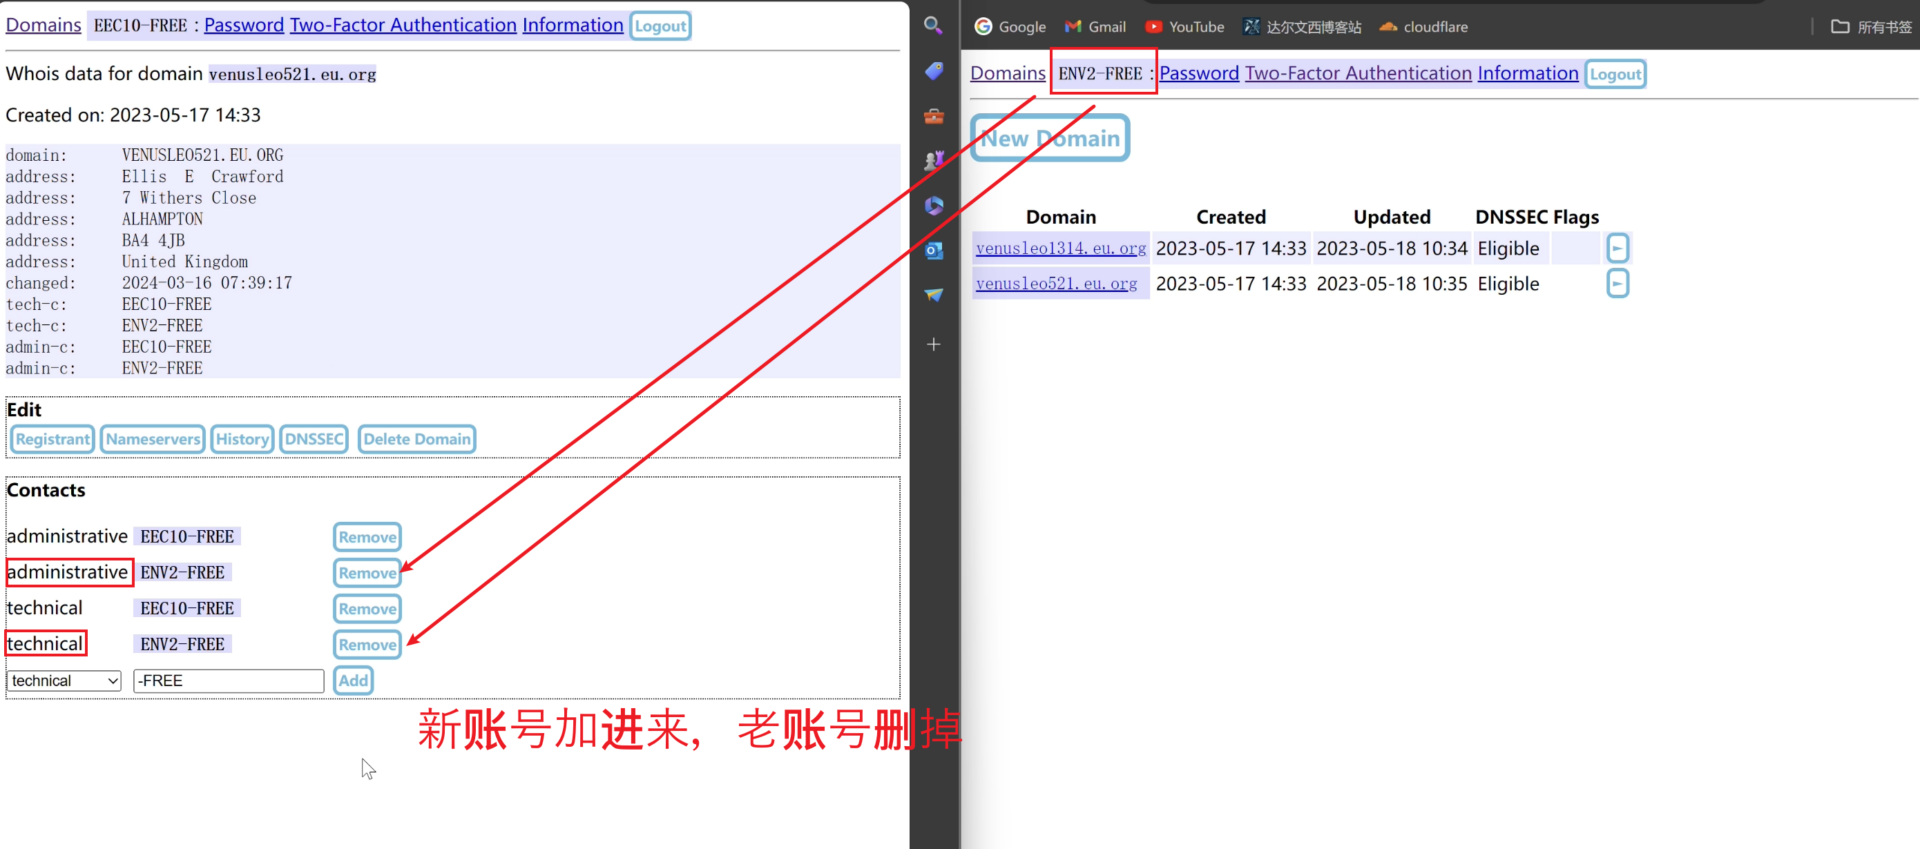The image size is (1920, 849).
Task: Open the Nameservers edit button
Action: pos(153,439)
